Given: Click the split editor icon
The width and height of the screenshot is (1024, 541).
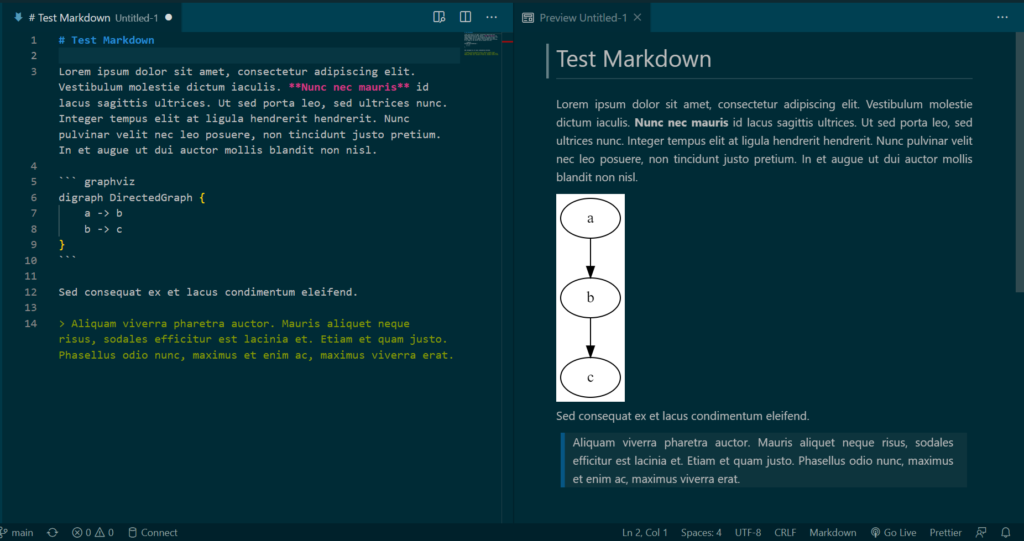Looking at the screenshot, I should coord(465,17).
